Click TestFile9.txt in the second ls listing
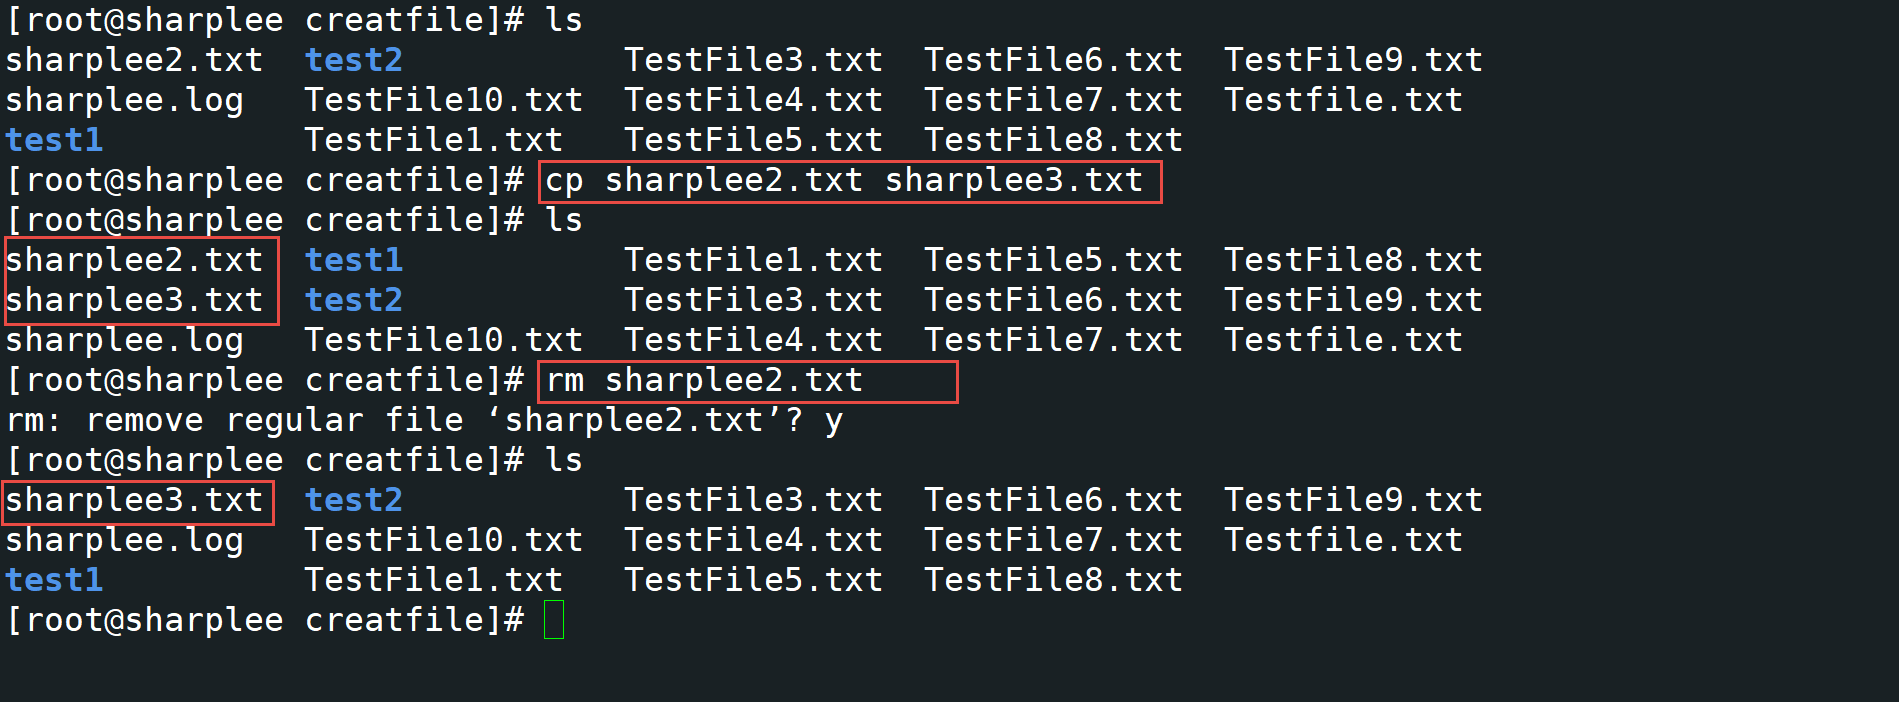Image resolution: width=1899 pixels, height=702 pixels. pyautogui.click(x=1353, y=301)
